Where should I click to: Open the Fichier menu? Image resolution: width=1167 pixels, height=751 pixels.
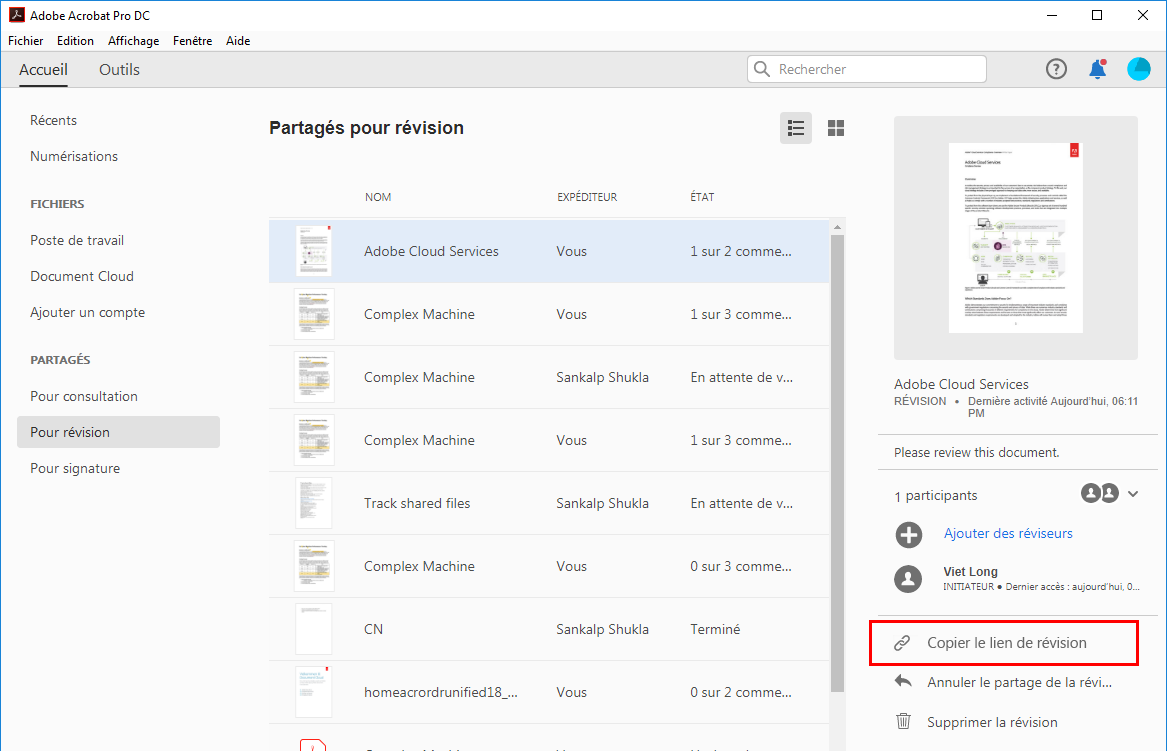26,41
